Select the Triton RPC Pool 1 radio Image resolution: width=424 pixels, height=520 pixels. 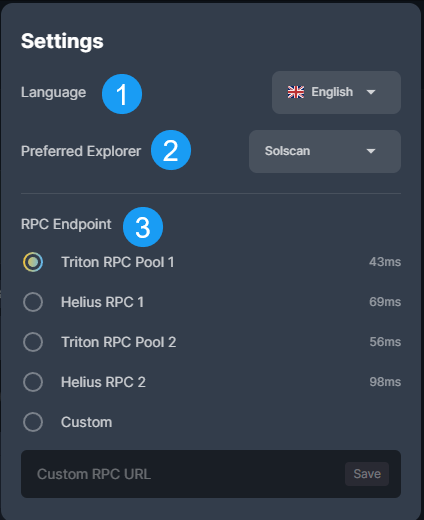pos(33,262)
